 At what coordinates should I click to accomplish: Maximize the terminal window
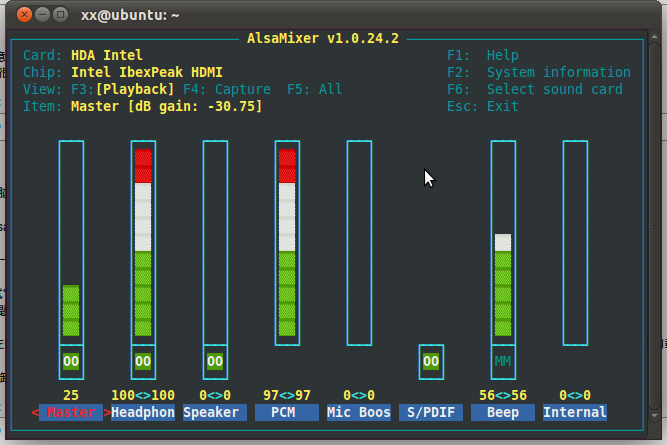[60, 15]
